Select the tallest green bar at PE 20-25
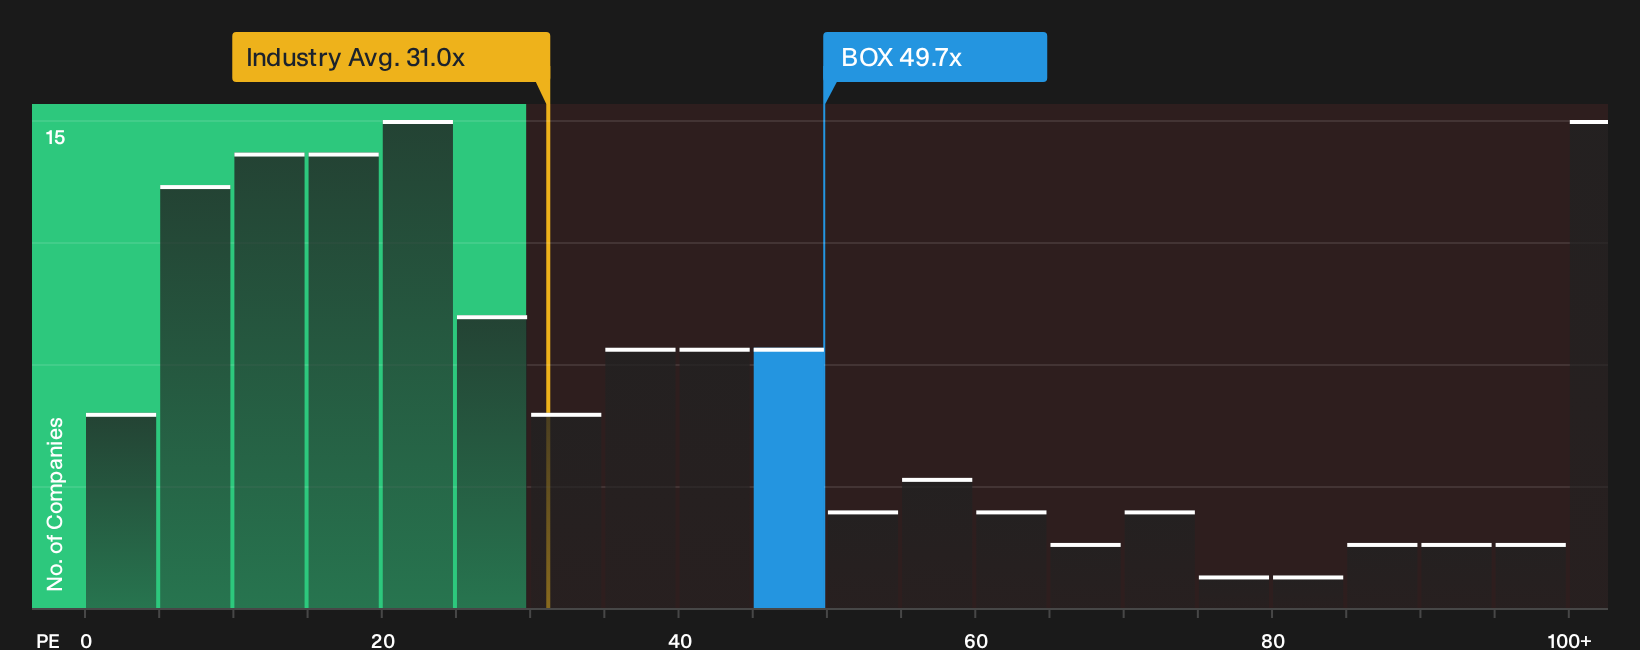The image size is (1640, 650). click(418, 364)
